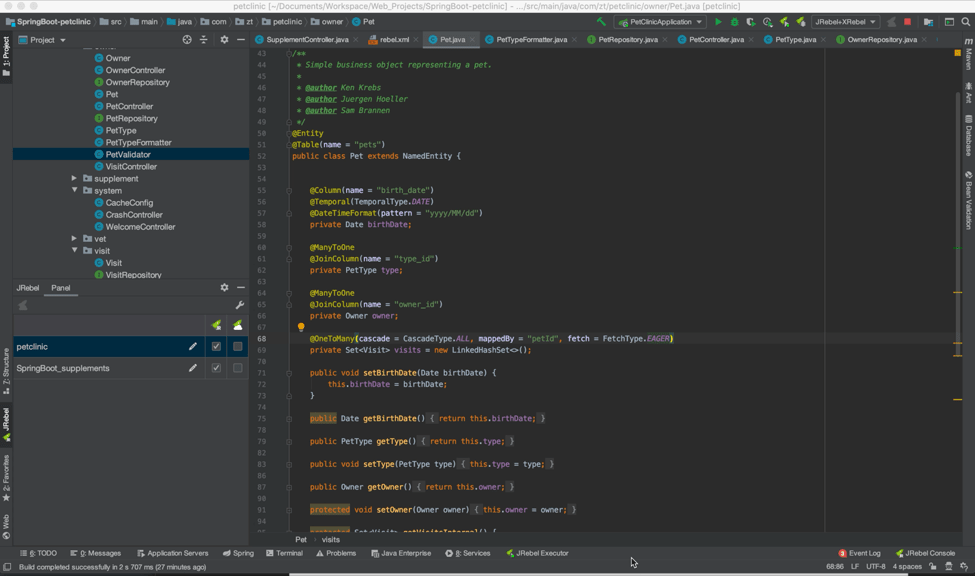This screenshot has width=975, height=576.
Task: Hide the JRebel panel with minus icon
Action: (241, 287)
